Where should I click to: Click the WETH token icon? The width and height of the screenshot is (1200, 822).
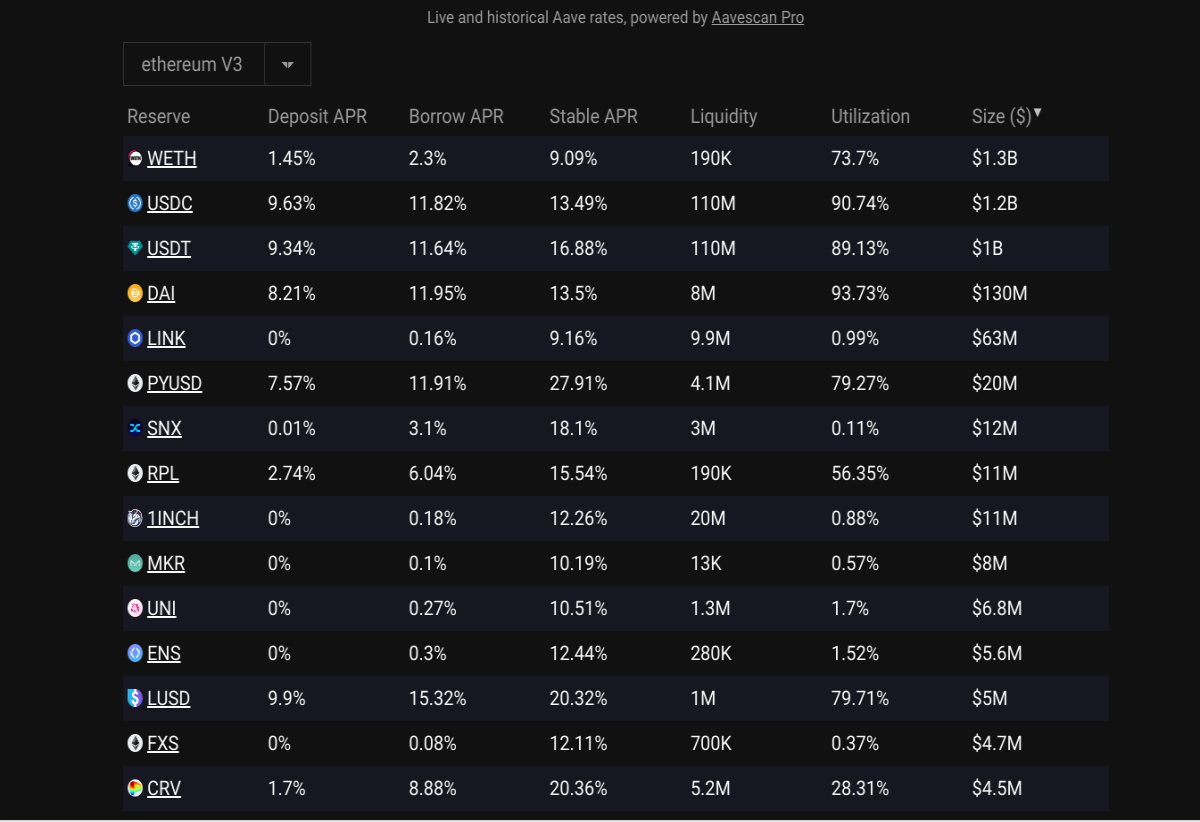coord(135,158)
